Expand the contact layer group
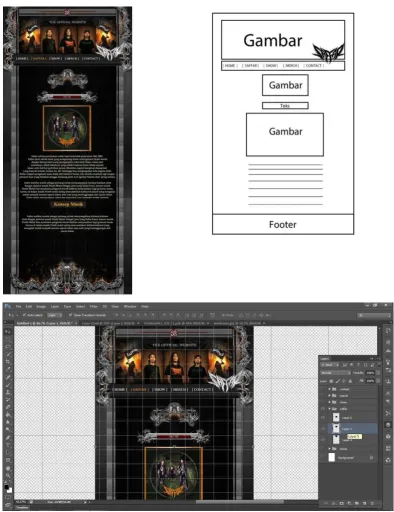Image resolution: width=394 pixels, height=512 pixels. pos(329,389)
